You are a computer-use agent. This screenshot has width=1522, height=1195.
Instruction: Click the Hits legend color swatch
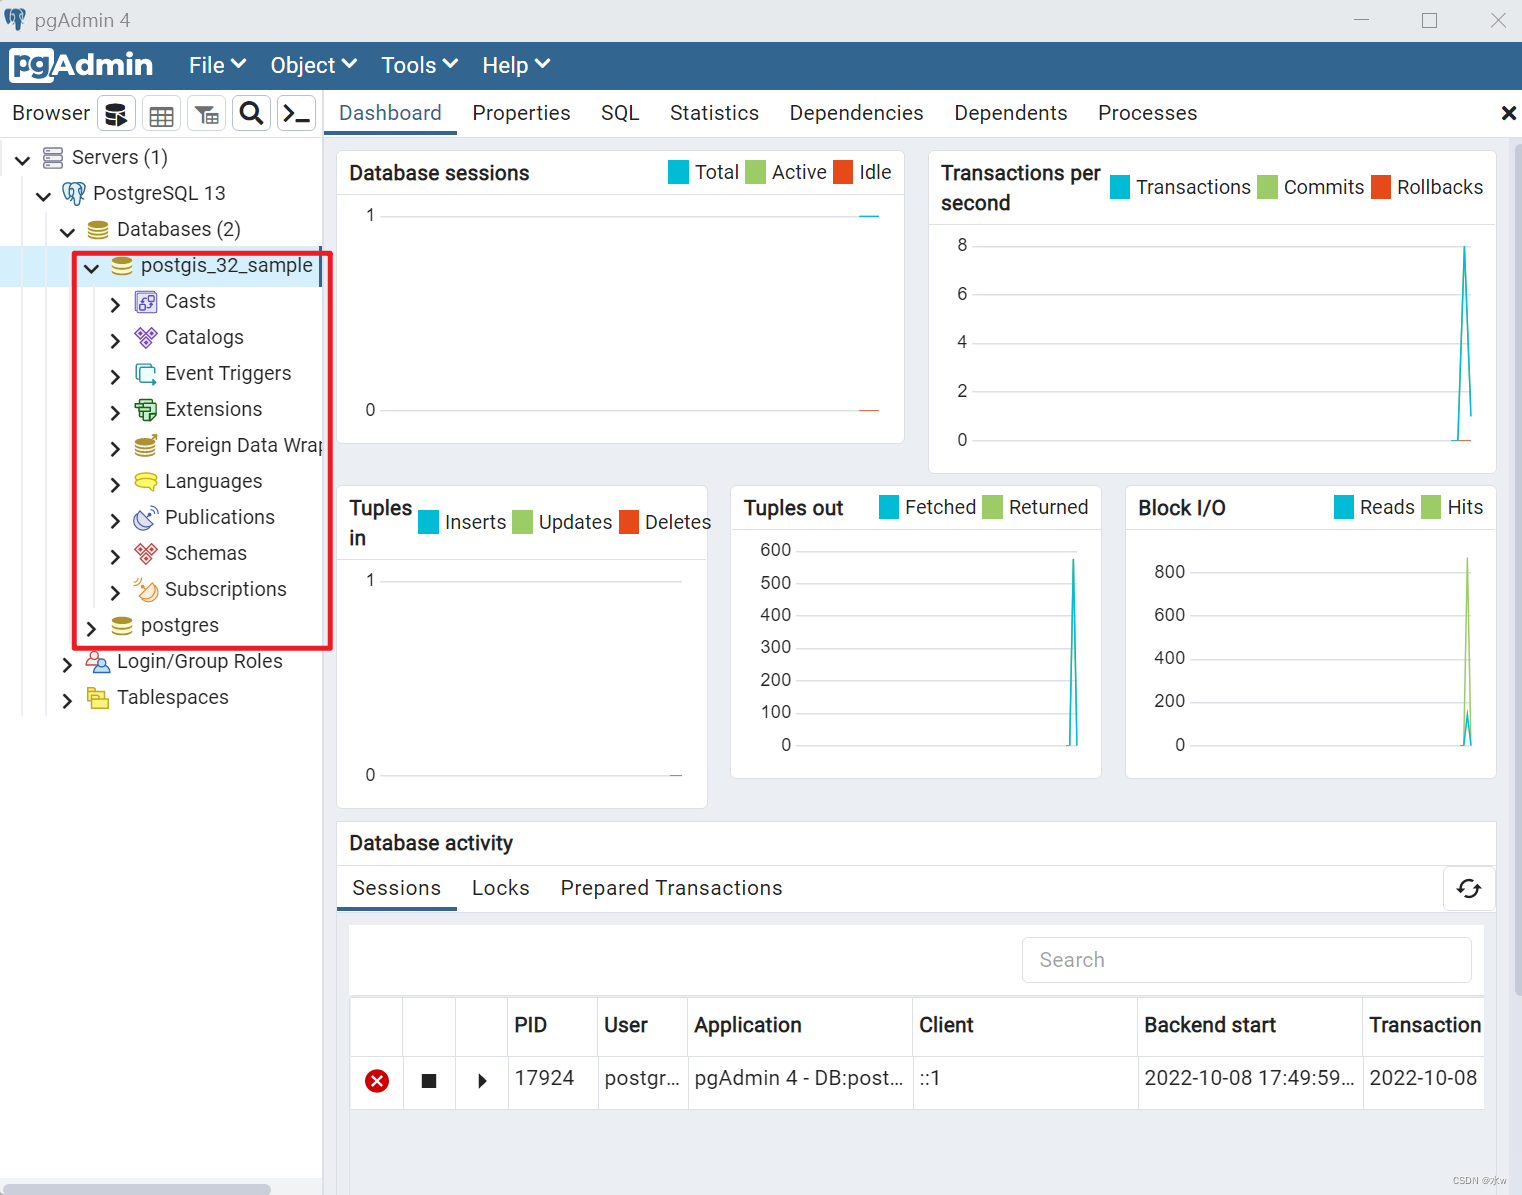pos(1431,507)
